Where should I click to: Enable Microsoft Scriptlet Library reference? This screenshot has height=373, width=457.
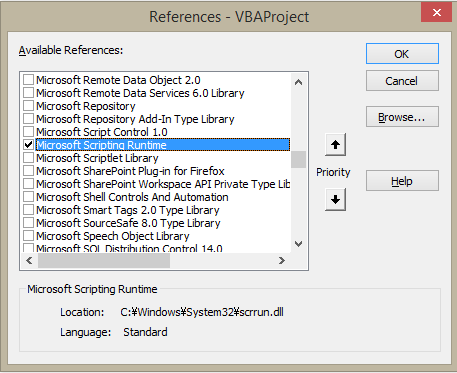click(x=28, y=158)
